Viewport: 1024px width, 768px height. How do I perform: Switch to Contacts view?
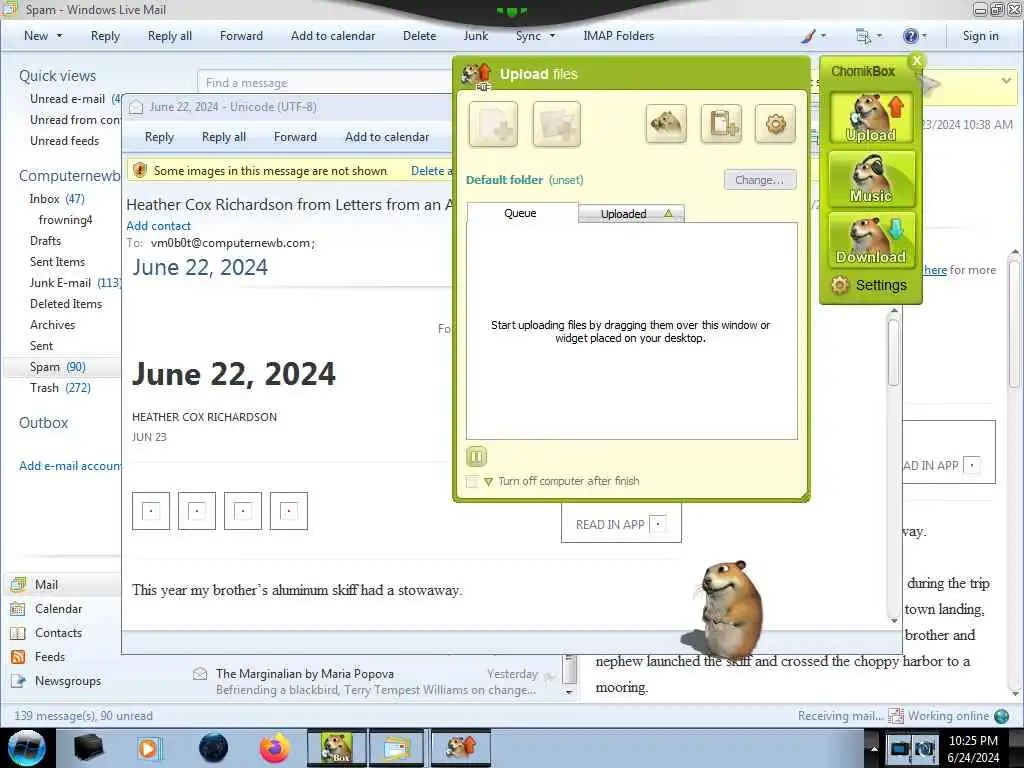[x=58, y=633]
